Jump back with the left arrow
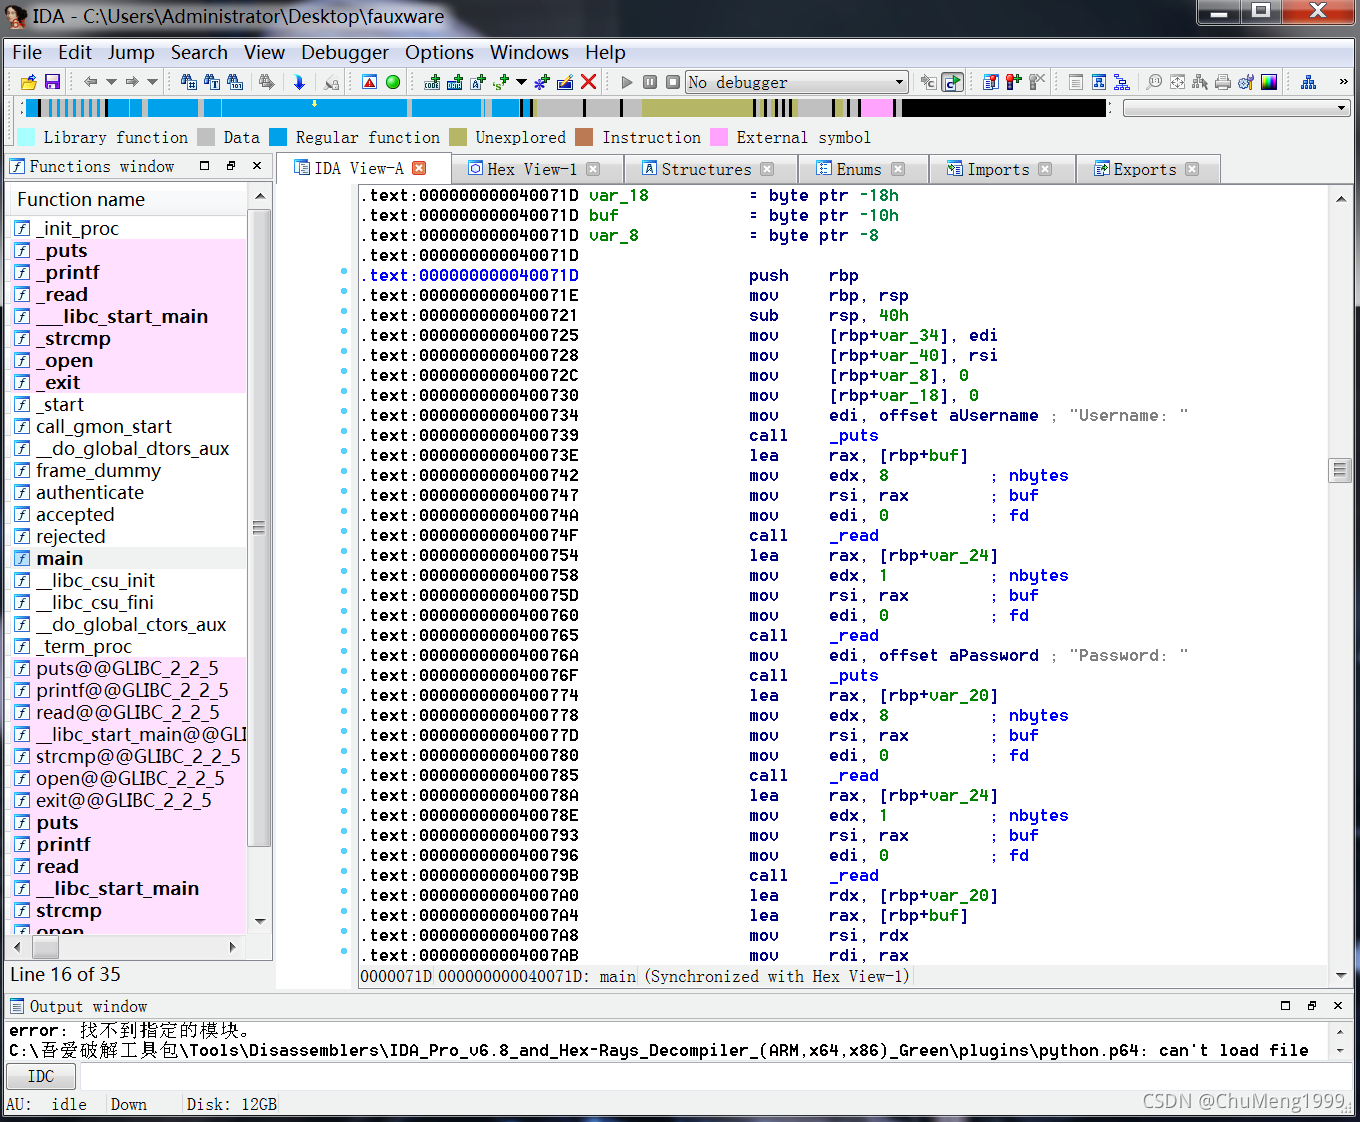Screen dimensions: 1360x1122 [x=91, y=82]
